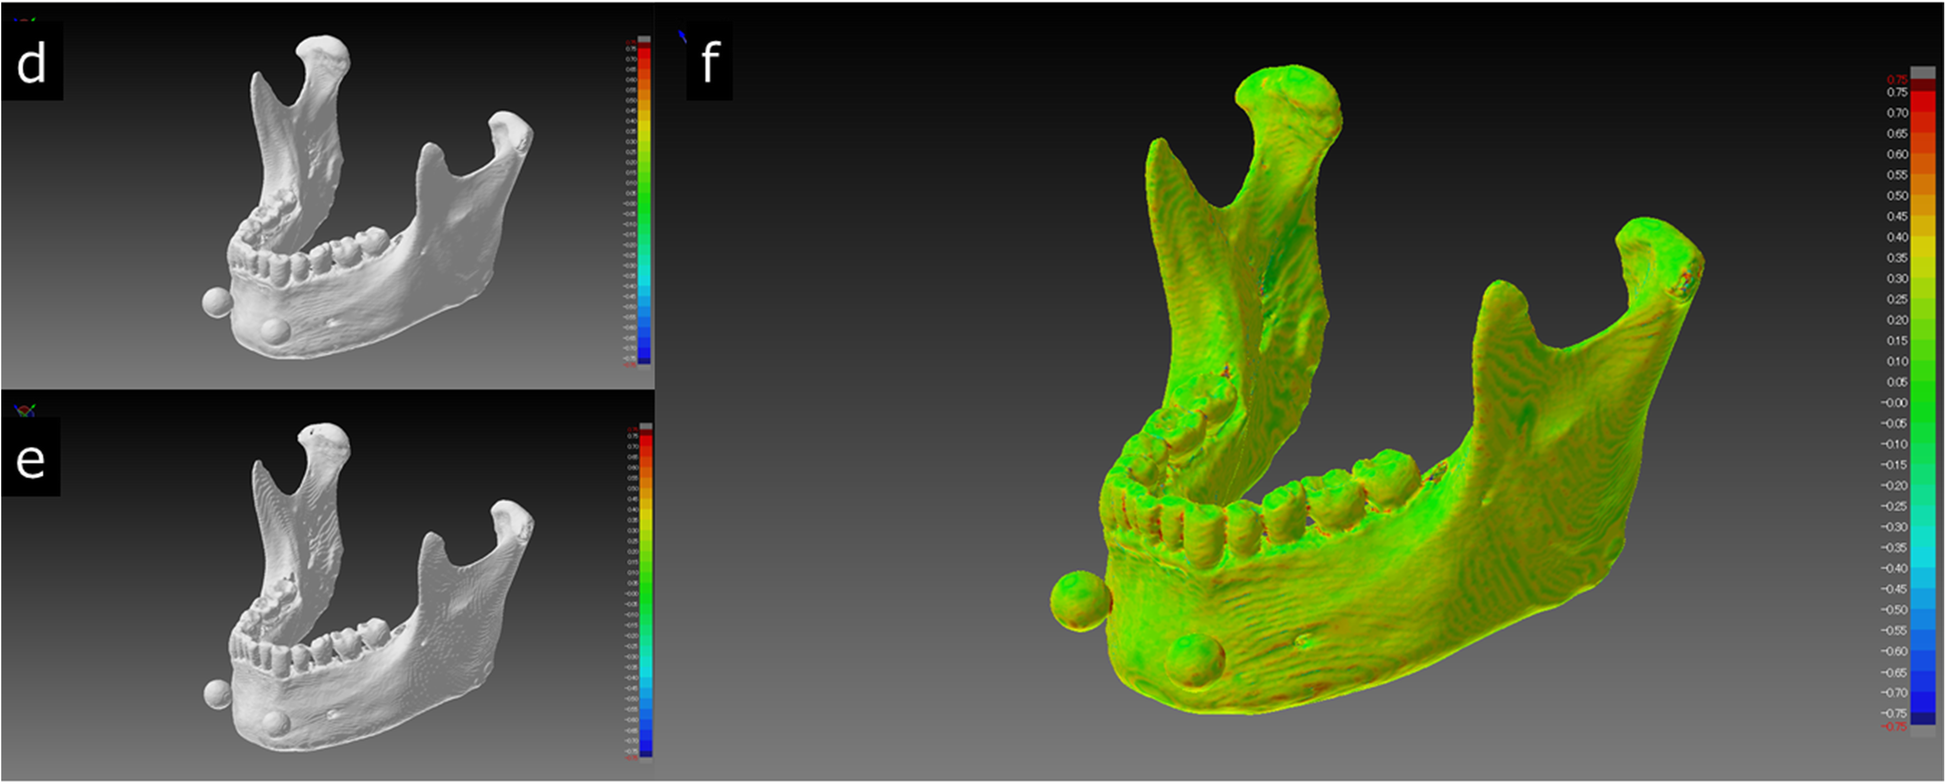Click the 0.10 label on panel f's scale
The height and width of the screenshot is (784, 1946).
pyautogui.click(x=1897, y=361)
